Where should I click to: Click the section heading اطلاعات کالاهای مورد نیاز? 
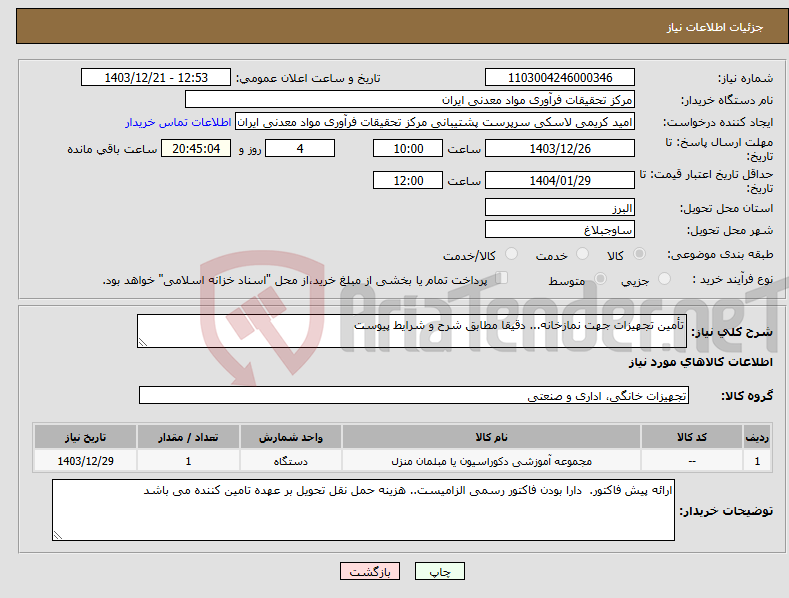tap(700, 362)
